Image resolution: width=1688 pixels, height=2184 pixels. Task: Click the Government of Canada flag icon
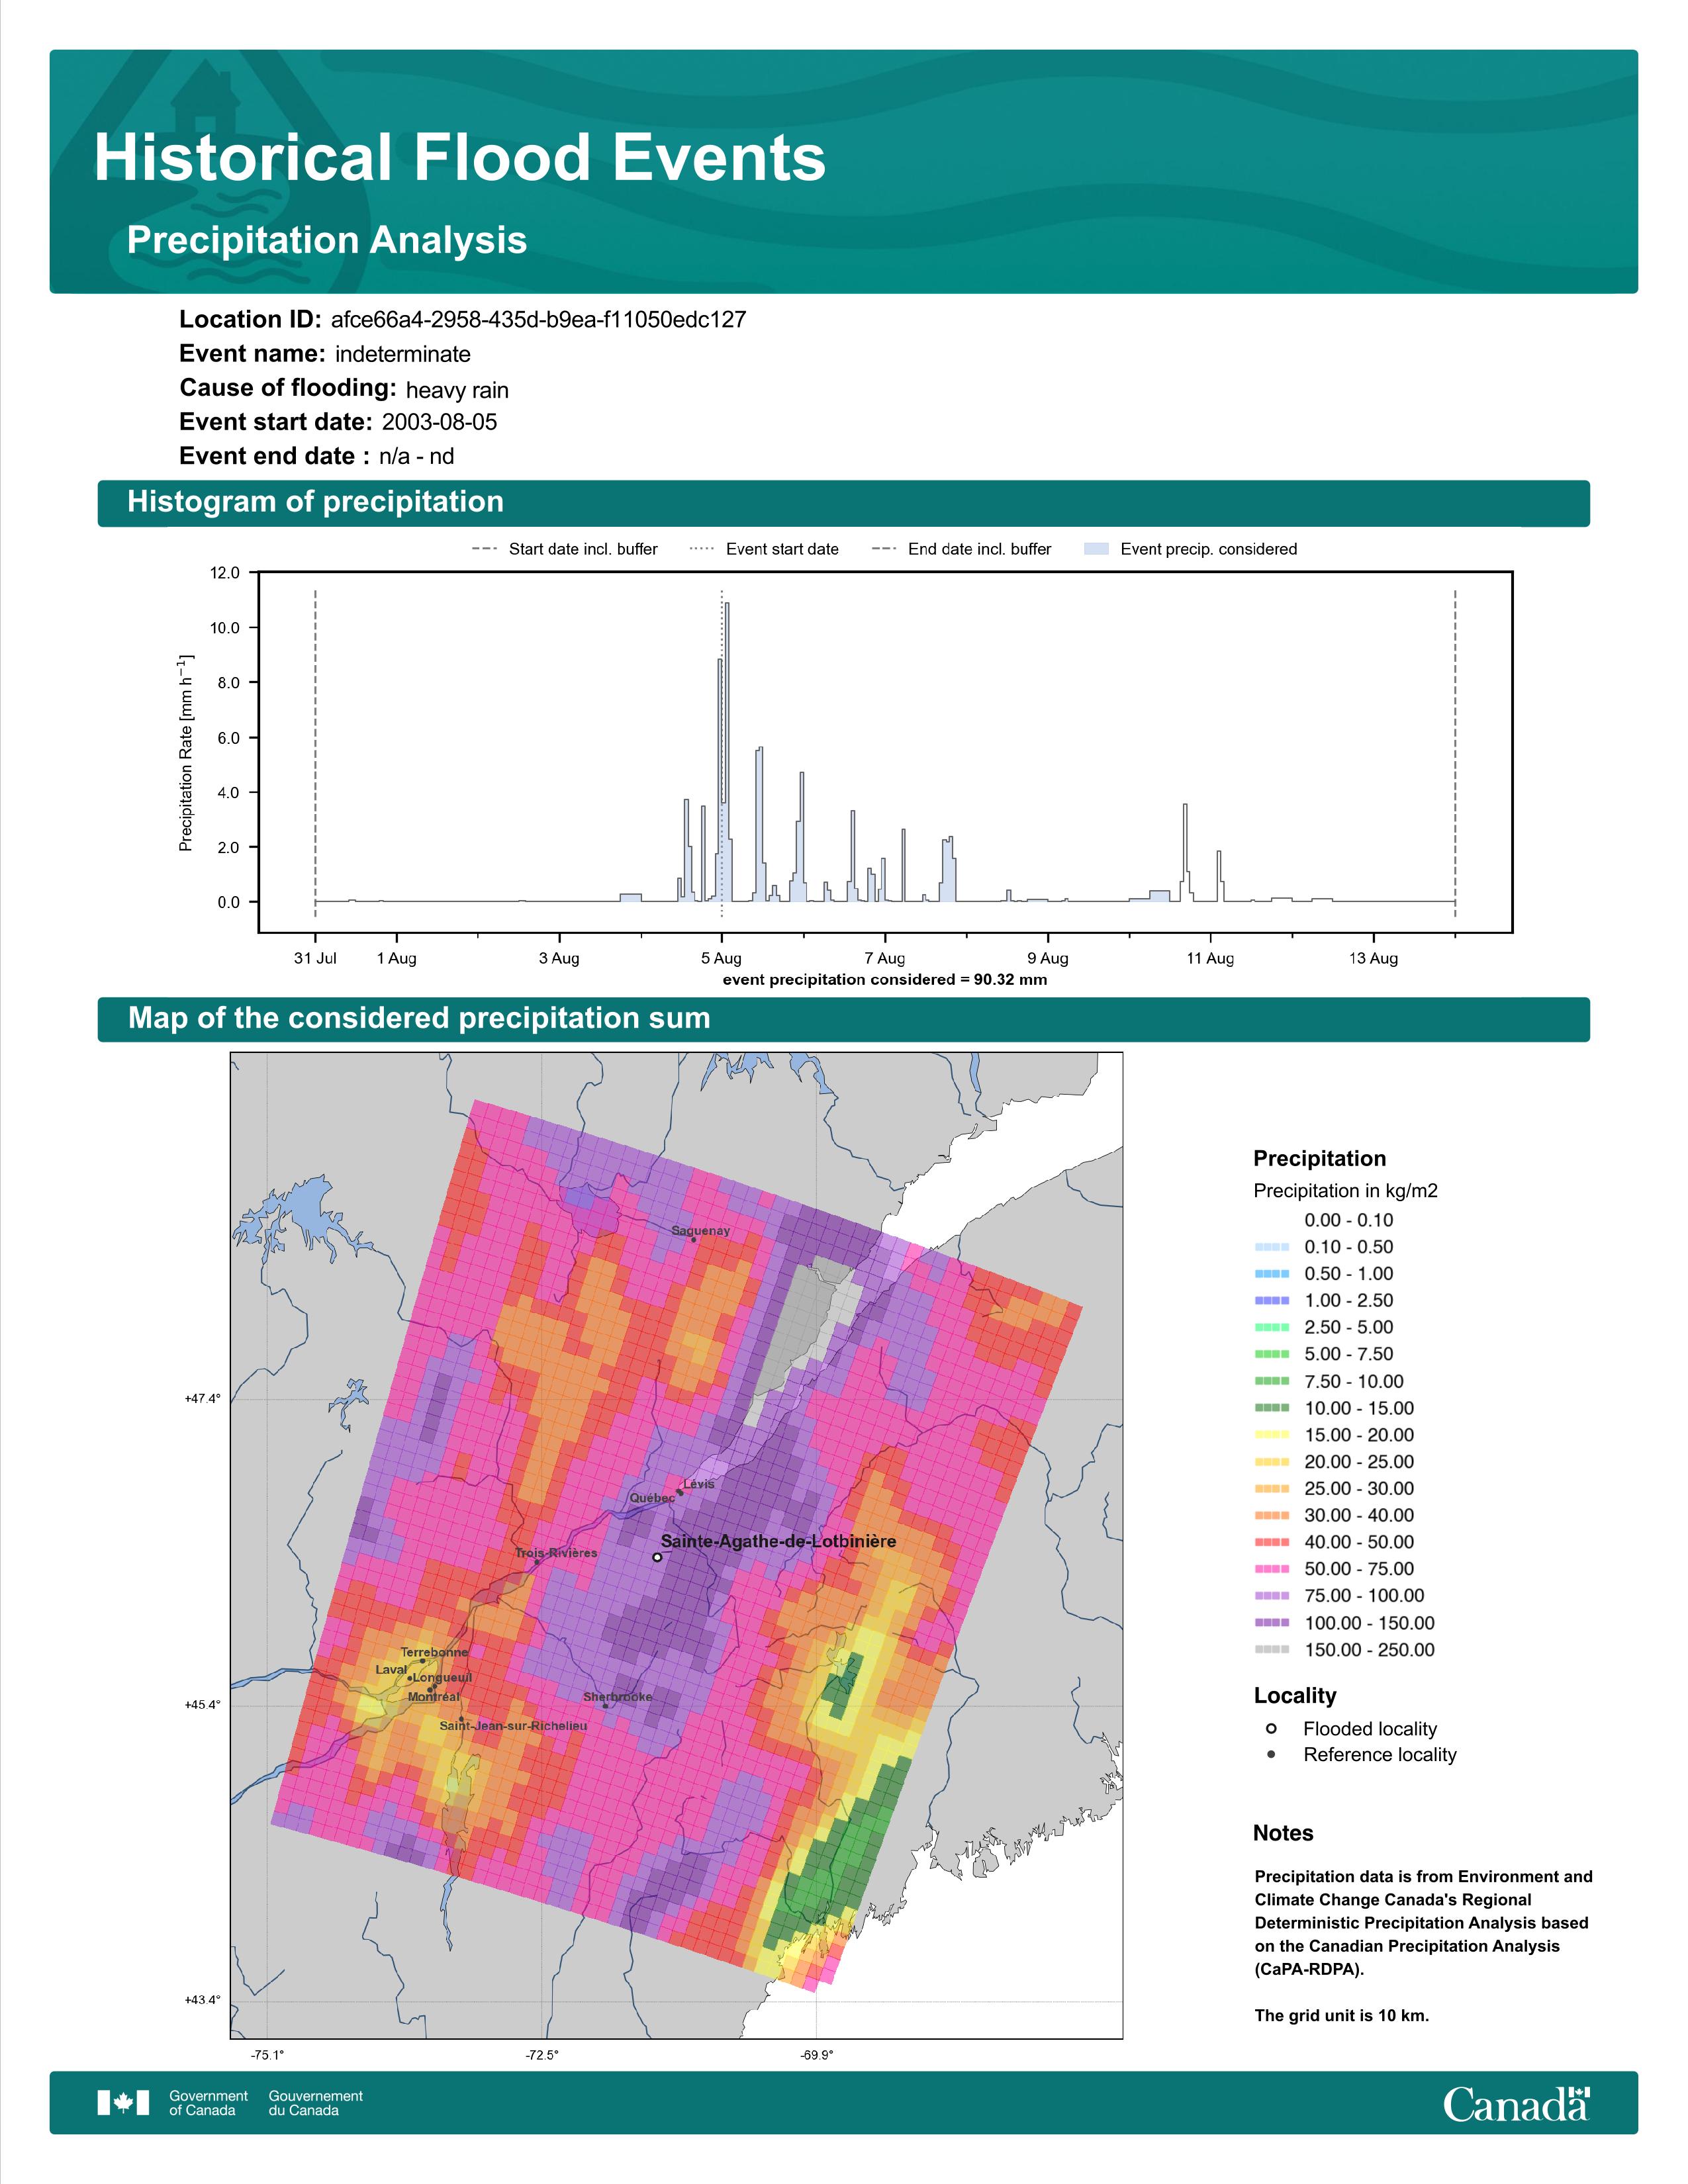pyautogui.click(x=123, y=2103)
